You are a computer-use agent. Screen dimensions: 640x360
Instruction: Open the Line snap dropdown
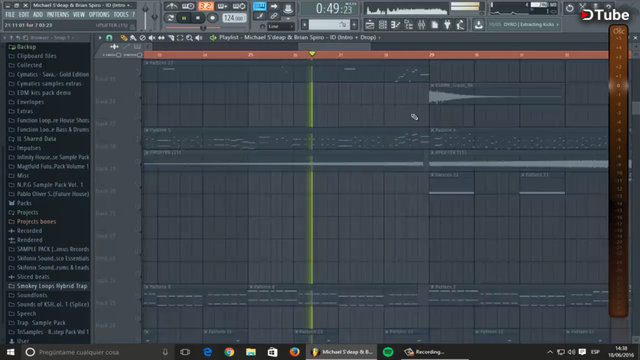pos(281,27)
